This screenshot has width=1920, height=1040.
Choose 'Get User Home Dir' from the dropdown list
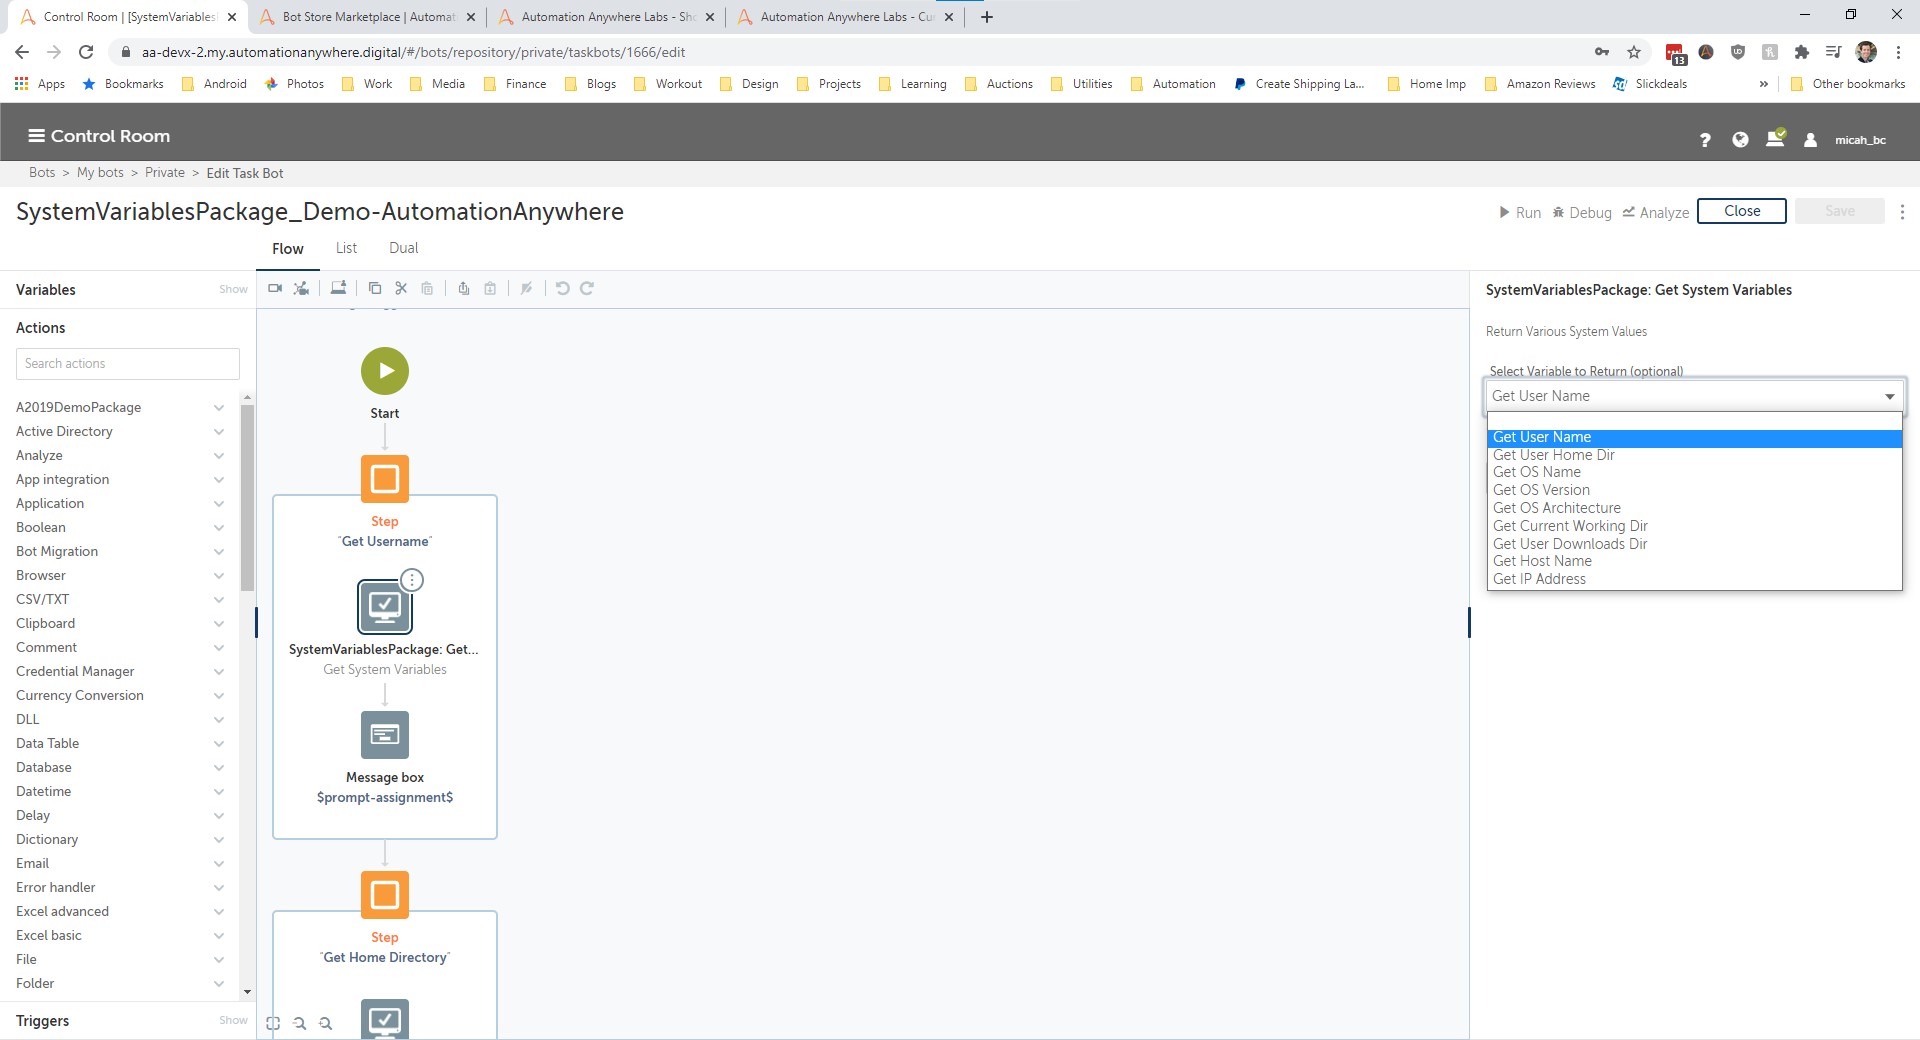[x=1695, y=455]
